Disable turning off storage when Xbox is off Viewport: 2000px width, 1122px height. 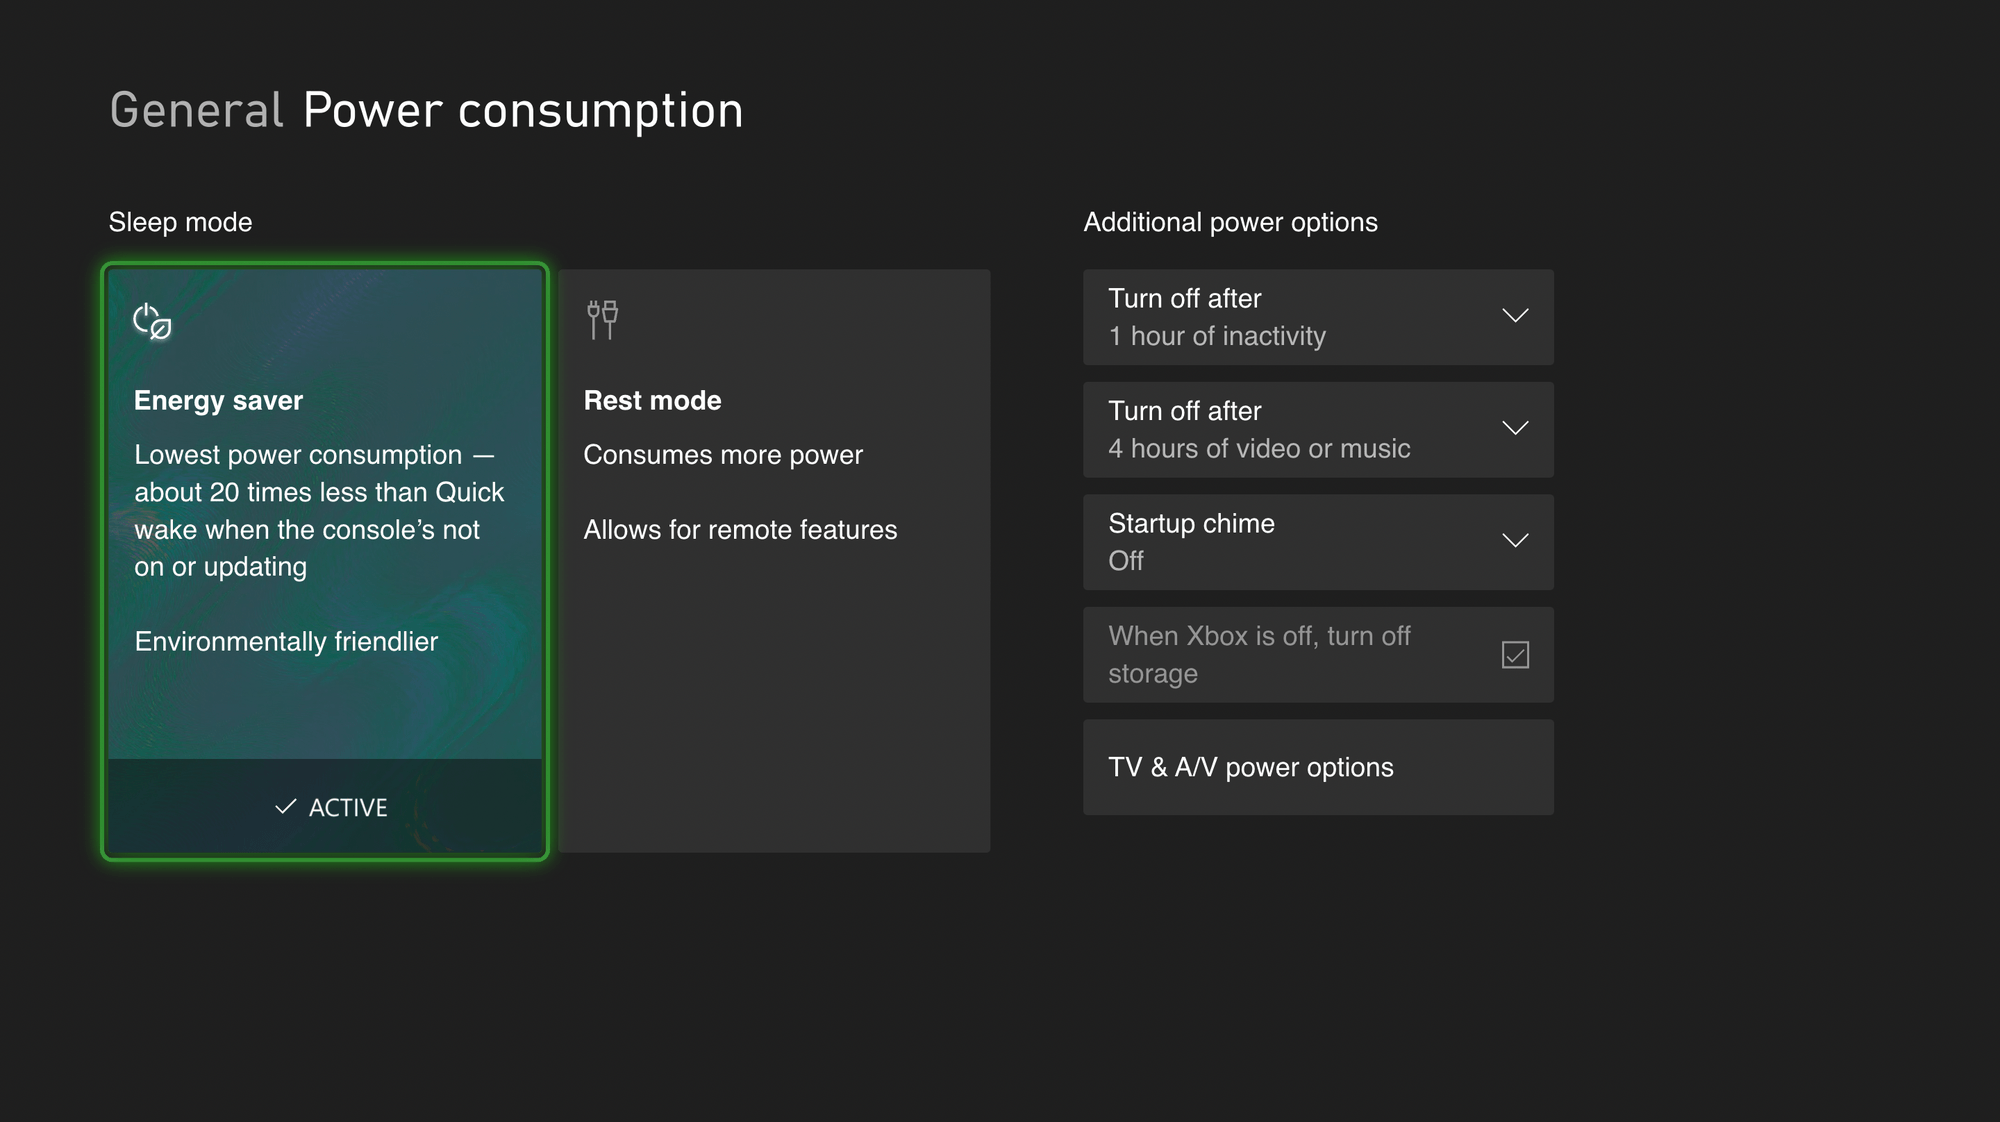click(1317, 654)
